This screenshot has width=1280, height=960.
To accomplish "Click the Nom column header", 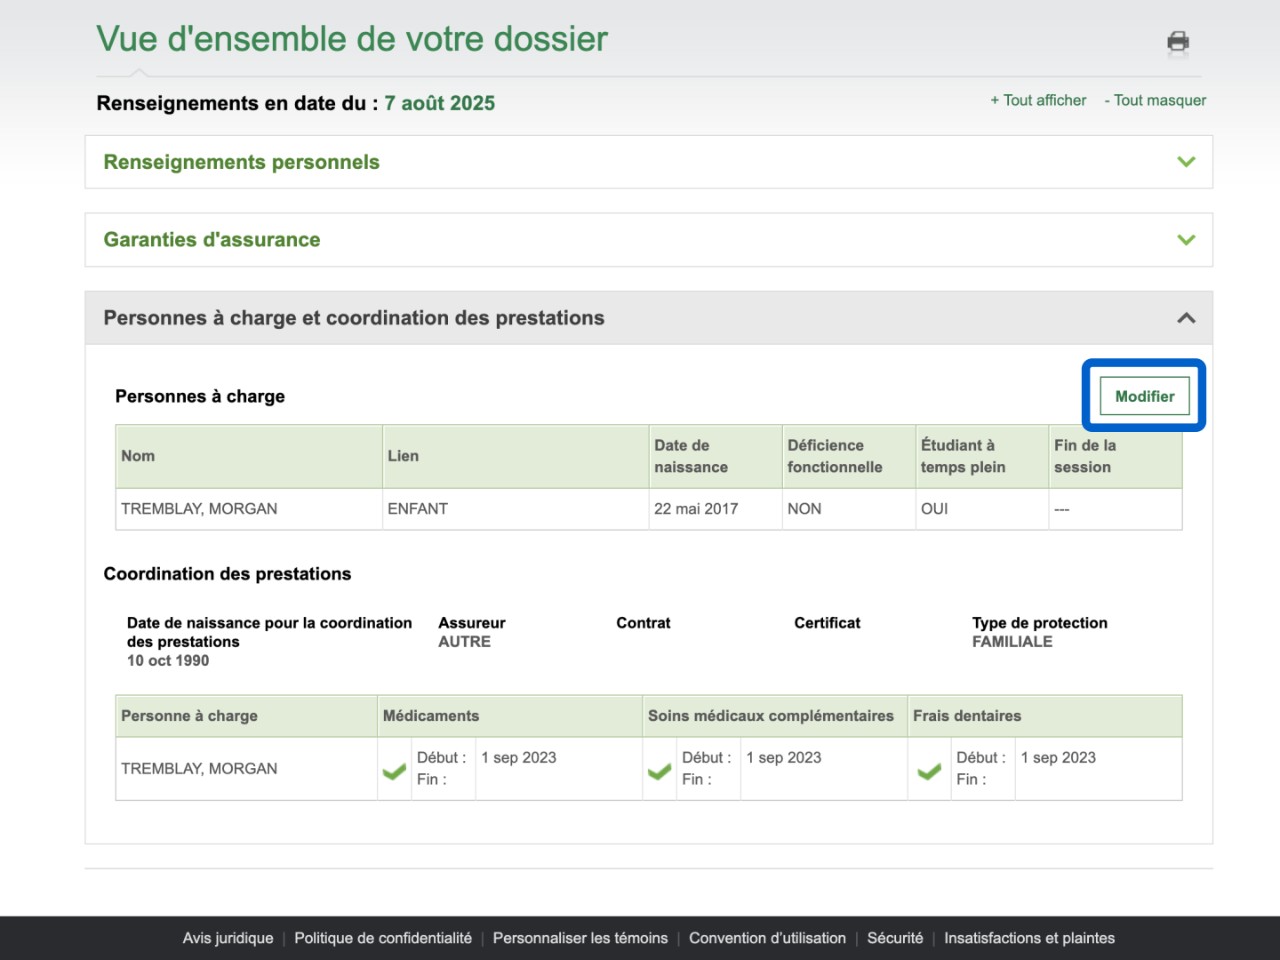I will 138,456.
